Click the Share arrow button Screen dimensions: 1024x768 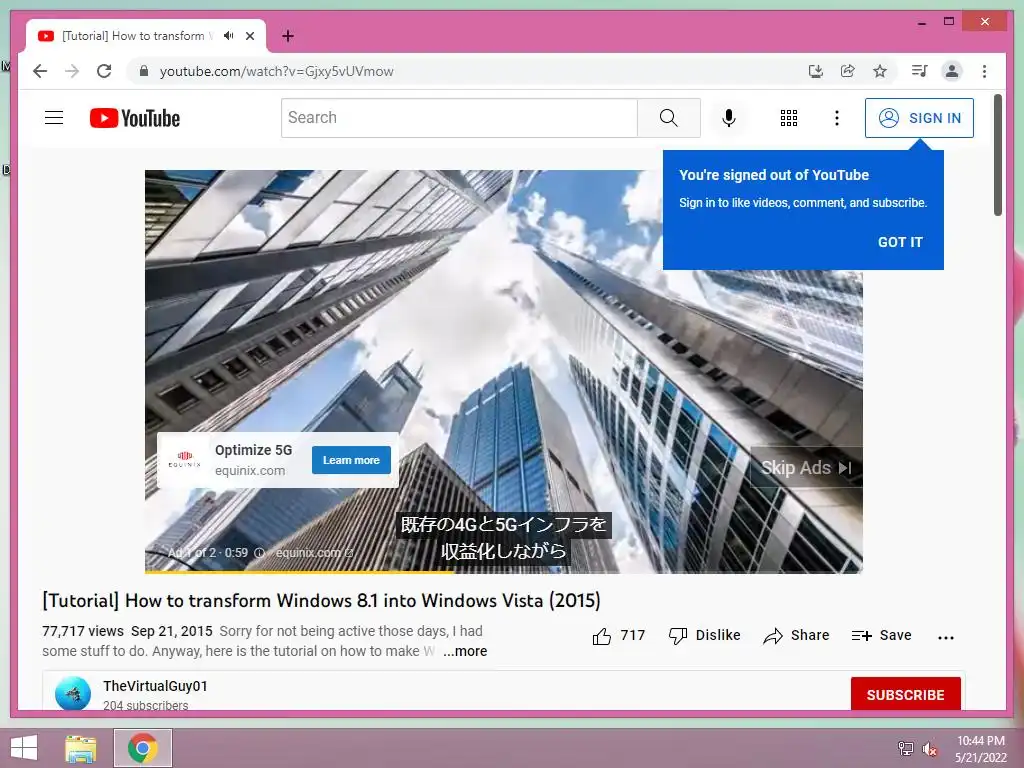pyautogui.click(x=796, y=635)
